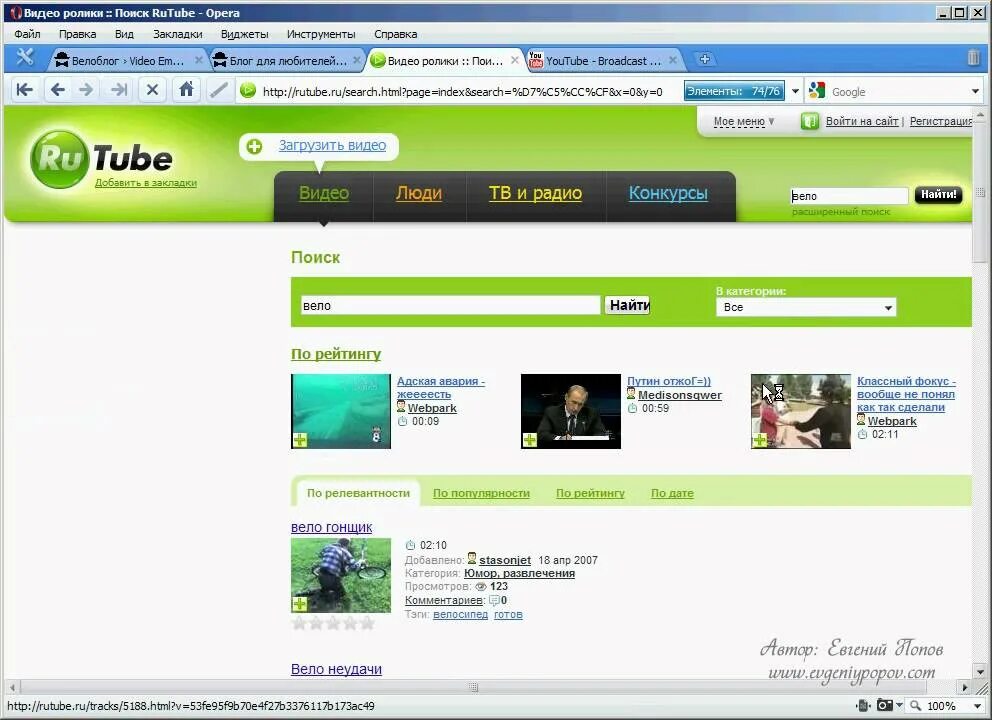Click the RuTube logo

click(x=101, y=159)
